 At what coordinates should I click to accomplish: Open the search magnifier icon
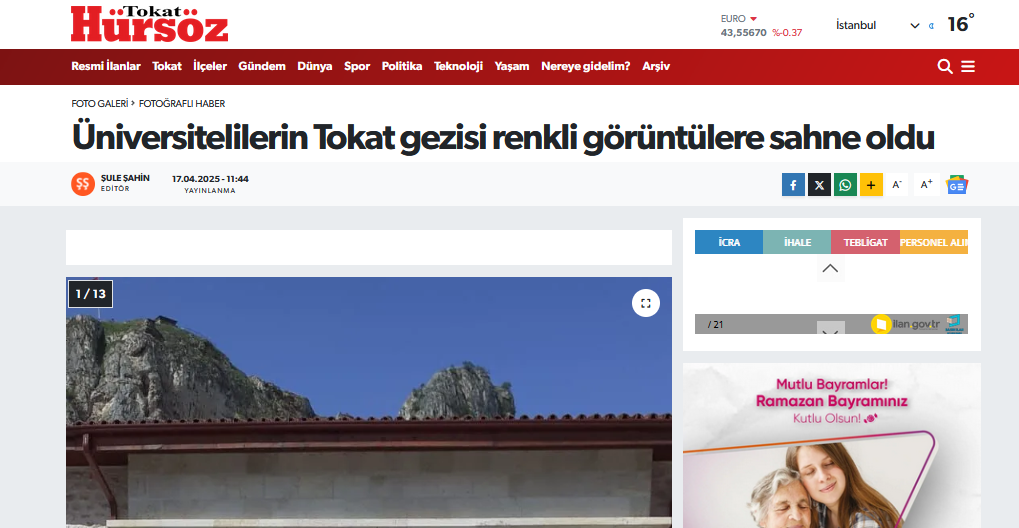pyautogui.click(x=945, y=66)
